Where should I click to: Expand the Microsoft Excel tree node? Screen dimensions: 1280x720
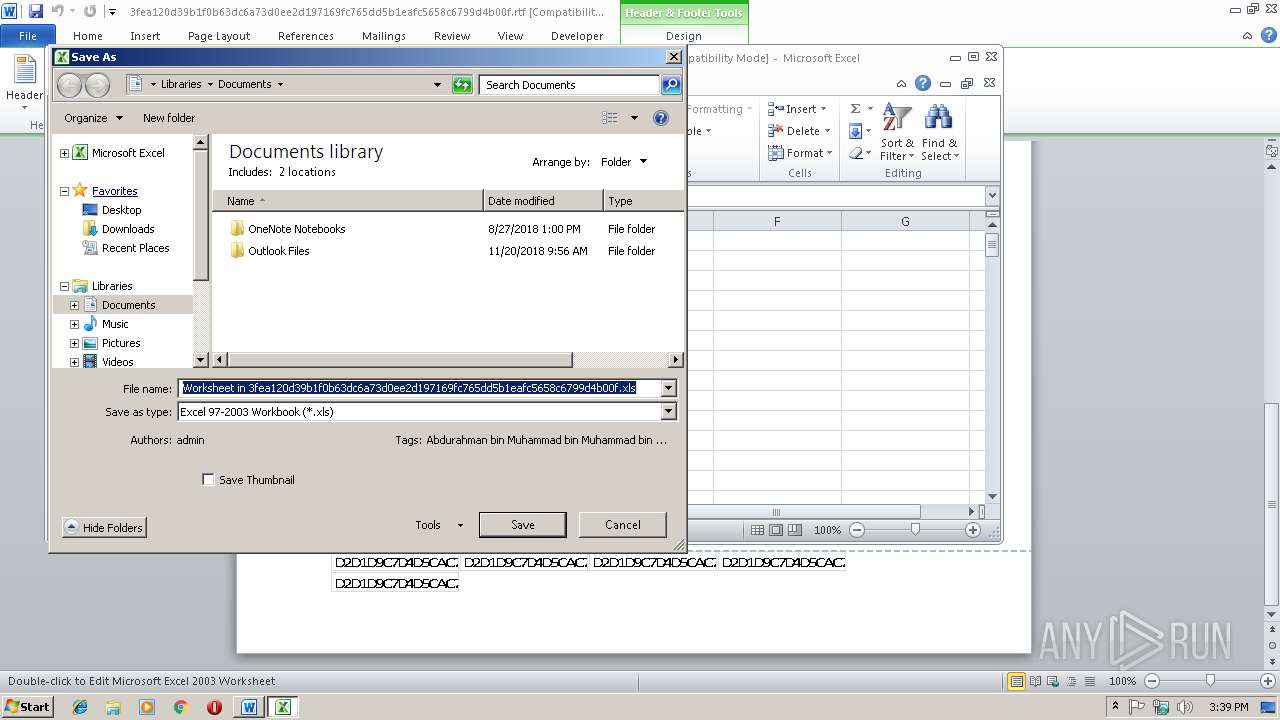click(65, 153)
